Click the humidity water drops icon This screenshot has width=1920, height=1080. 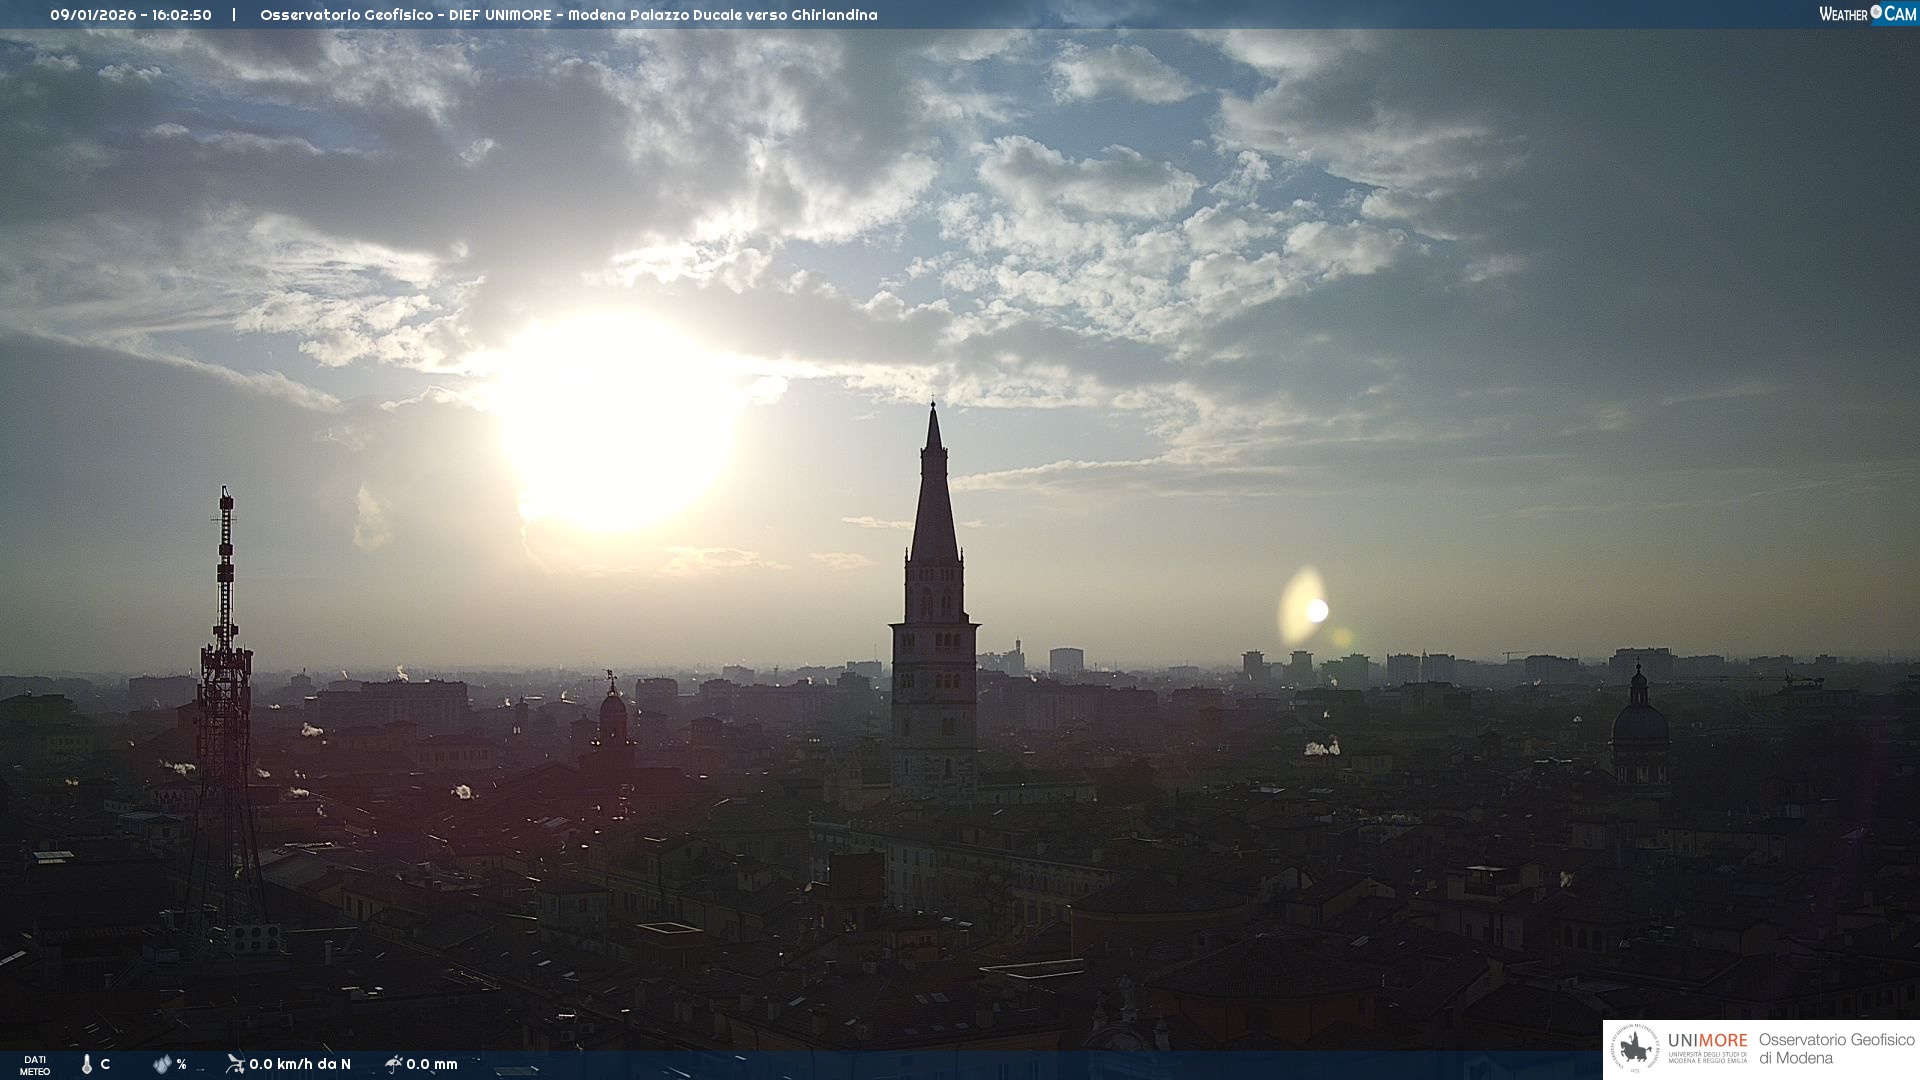[x=162, y=1064]
